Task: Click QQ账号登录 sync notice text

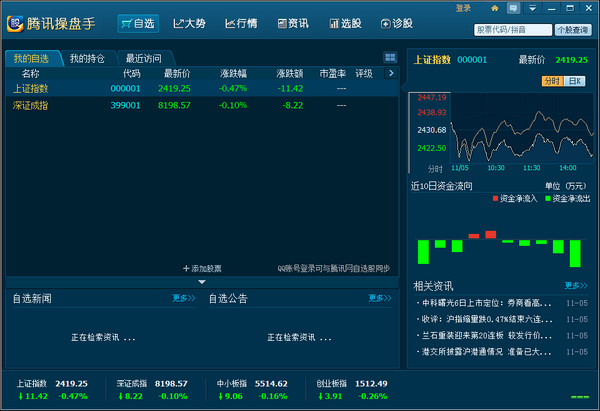Action: [x=334, y=269]
